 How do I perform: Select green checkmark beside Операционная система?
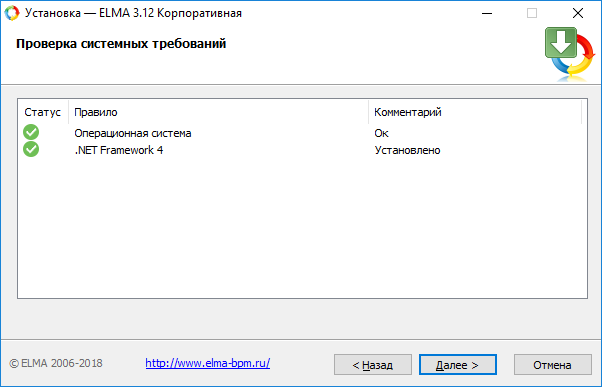pos(31,132)
